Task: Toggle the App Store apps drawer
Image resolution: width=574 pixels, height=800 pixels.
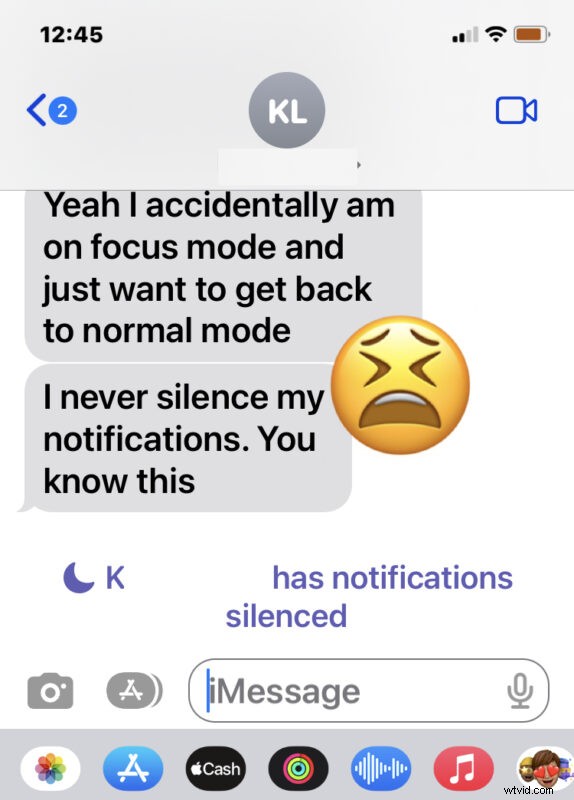Action: (x=134, y=691)
